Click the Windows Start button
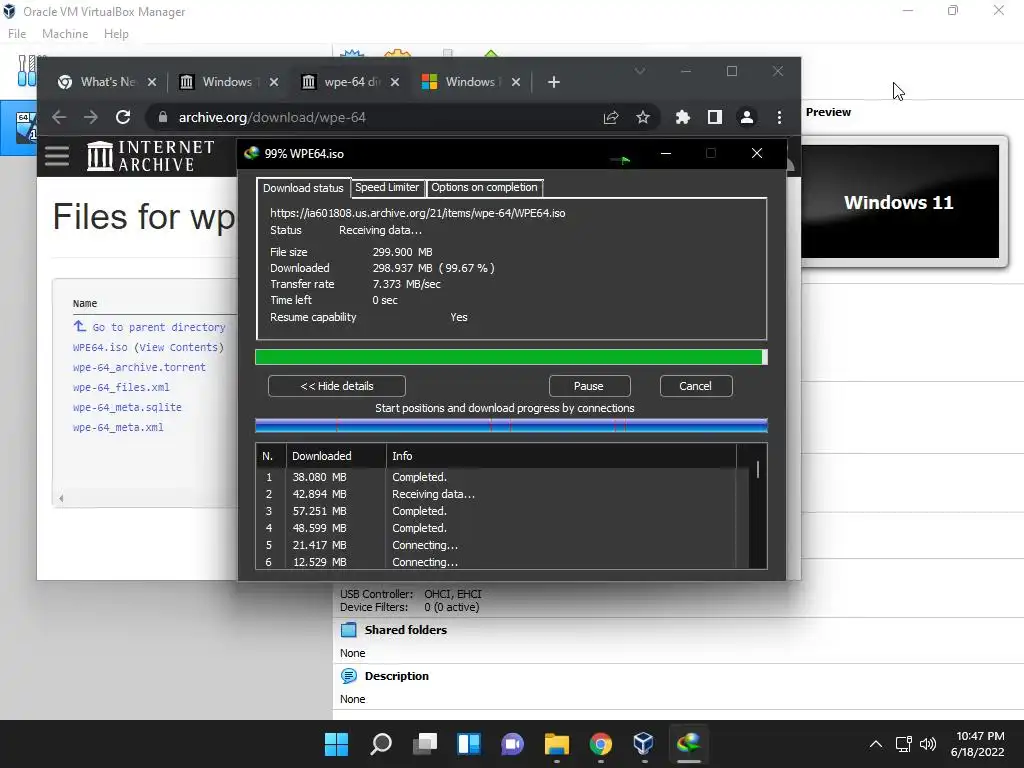1024x768 pixels. pyautogui.click(x=336, y=743)
